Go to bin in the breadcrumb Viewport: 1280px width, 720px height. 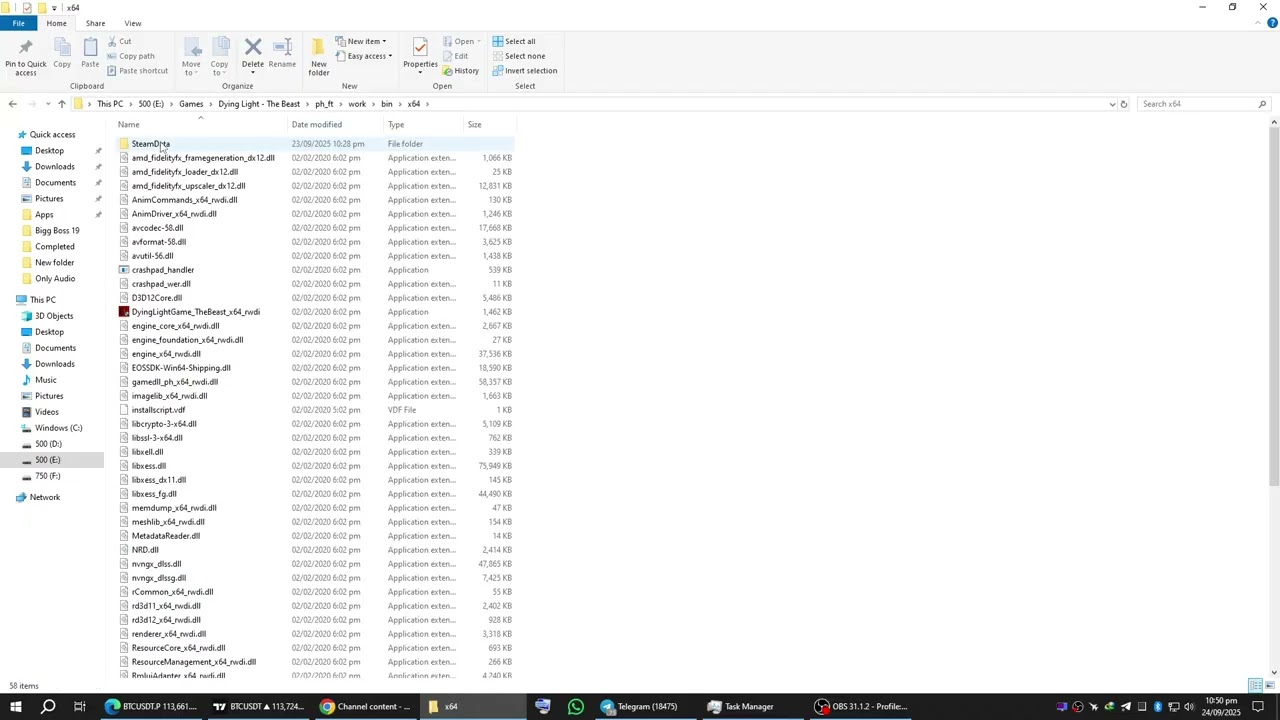pyautogui.click(x=386, y=104)
